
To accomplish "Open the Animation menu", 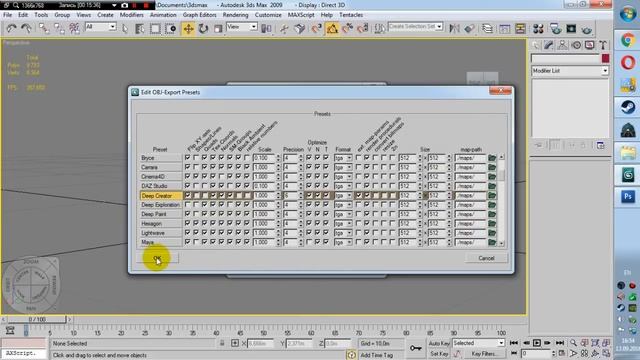I will pyautogui.click(x=163, y=15).
